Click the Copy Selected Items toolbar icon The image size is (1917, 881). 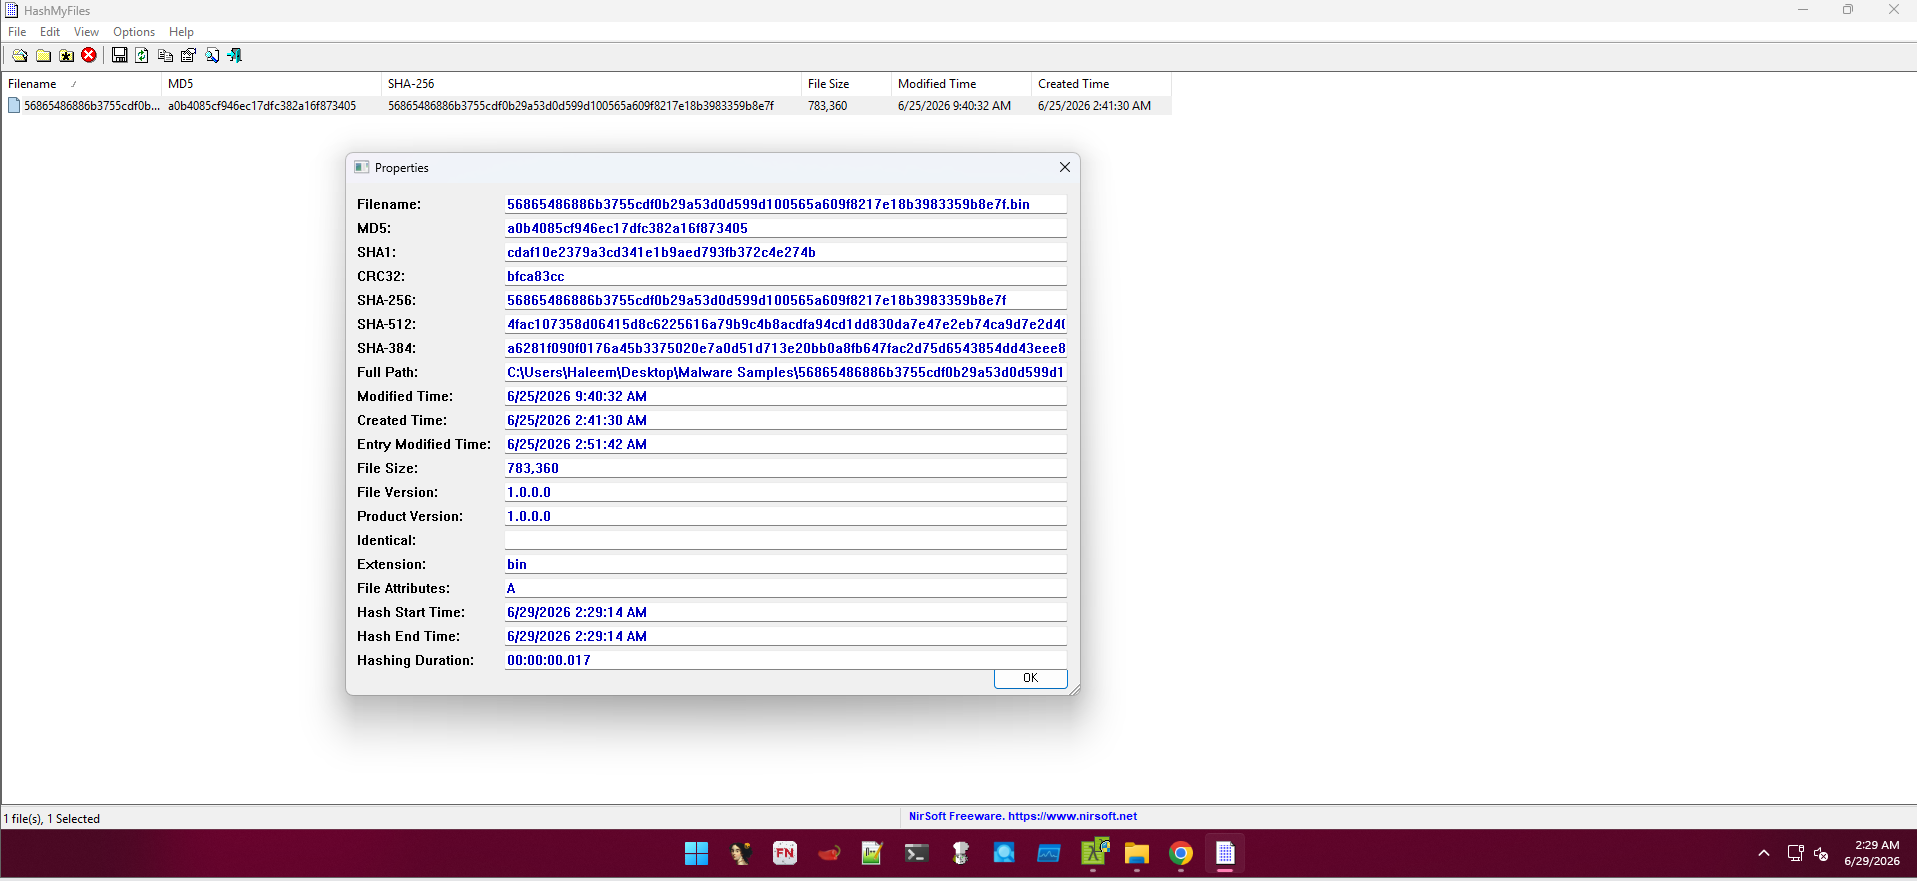165,55
